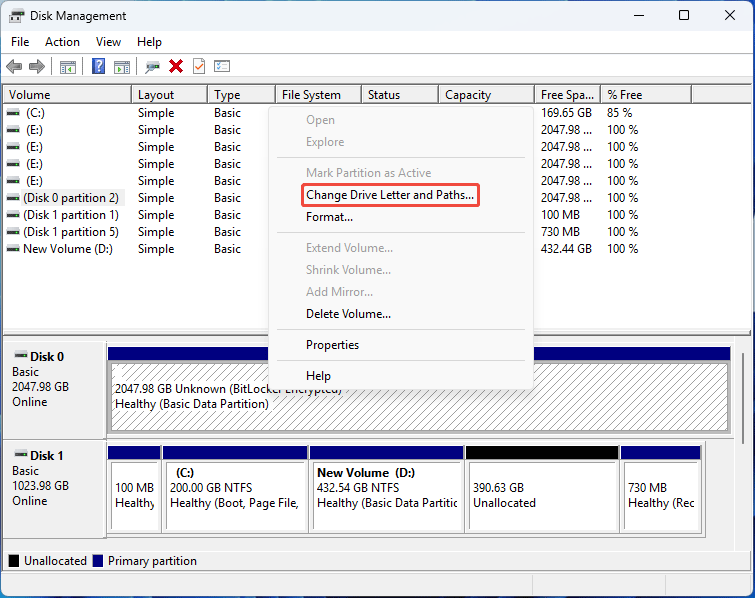This screenshot has width=755, height=598.
Task: Open the Action menu
Action: pos(62,42)
